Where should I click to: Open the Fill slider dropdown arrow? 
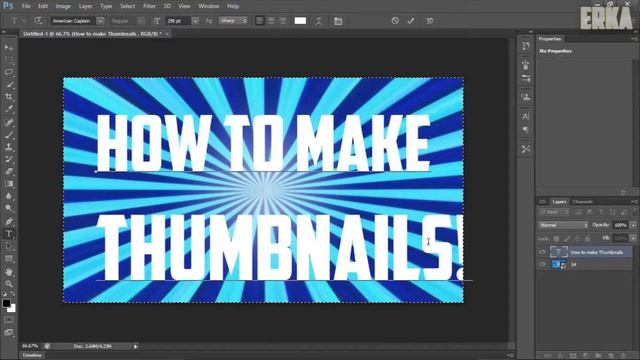click(633, 238)
